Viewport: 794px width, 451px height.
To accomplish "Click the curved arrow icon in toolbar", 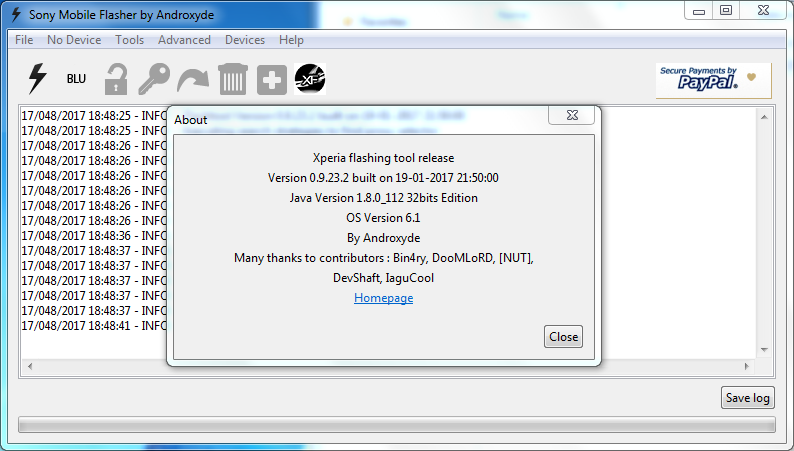I will pyautogui.click(x=193, y=81).
